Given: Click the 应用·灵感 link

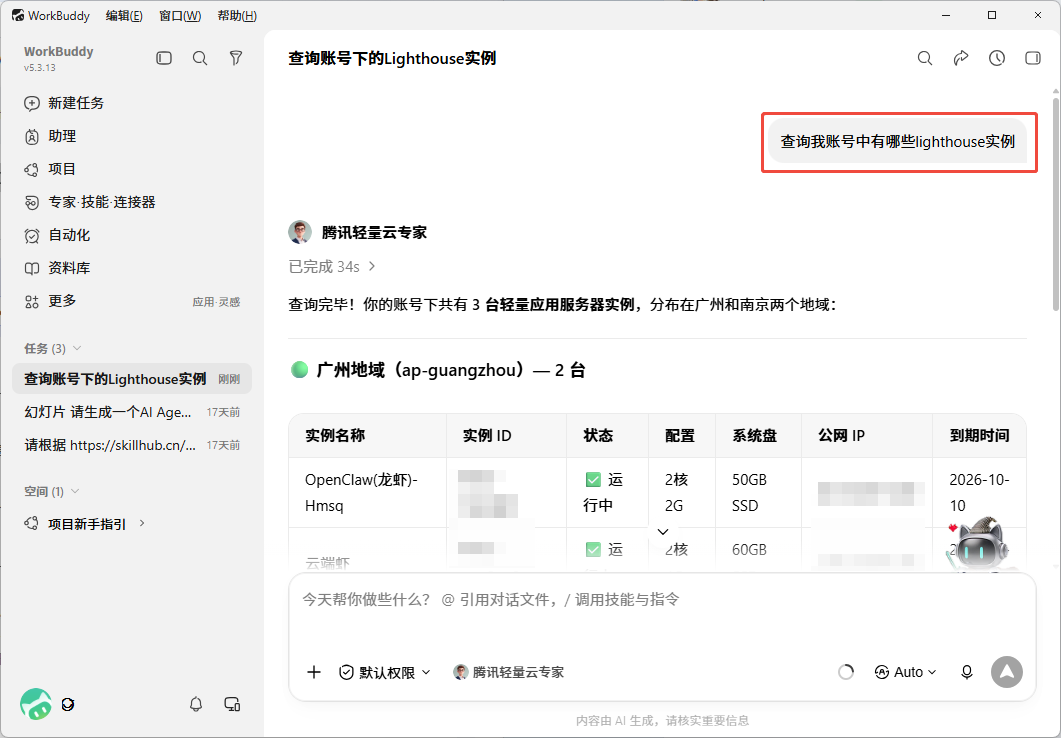Looking at the screenshot, I should pyautogui.click(x=217, y=302).
